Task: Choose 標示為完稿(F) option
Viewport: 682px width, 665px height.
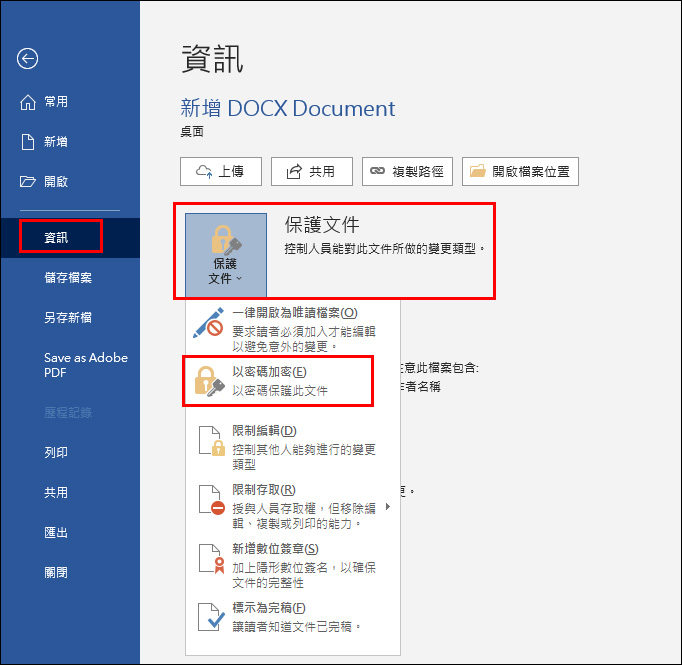Action: coord(293,618)
